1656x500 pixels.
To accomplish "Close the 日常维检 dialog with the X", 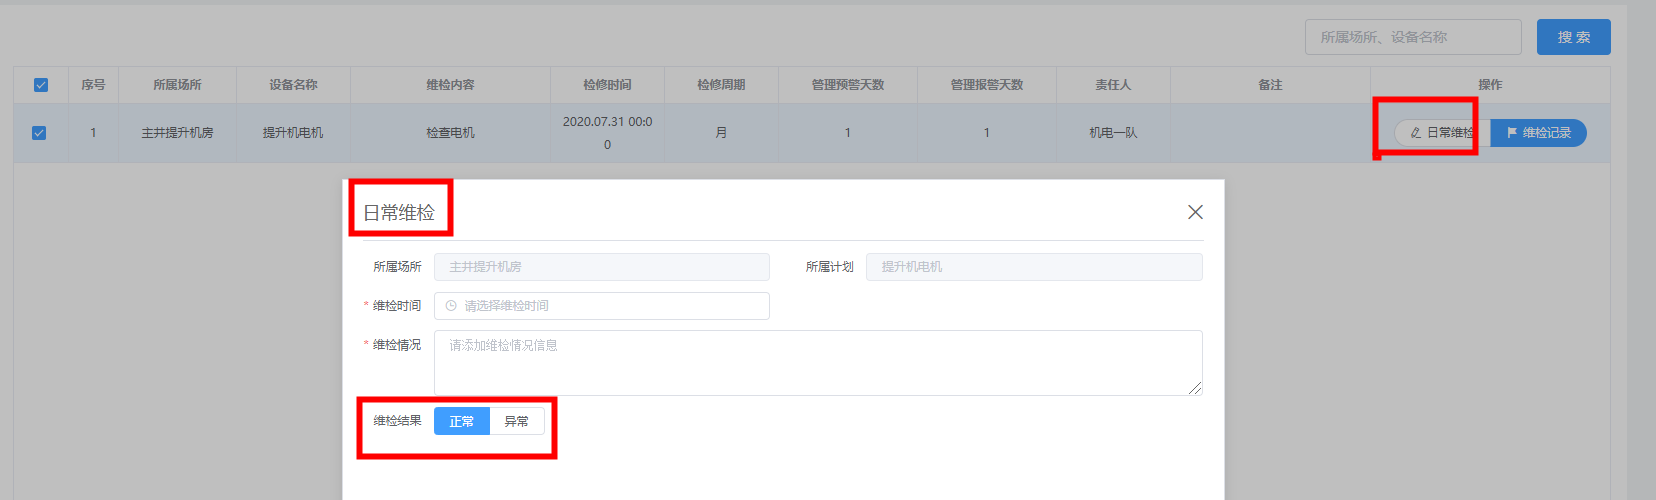I will click(1195, 212).
